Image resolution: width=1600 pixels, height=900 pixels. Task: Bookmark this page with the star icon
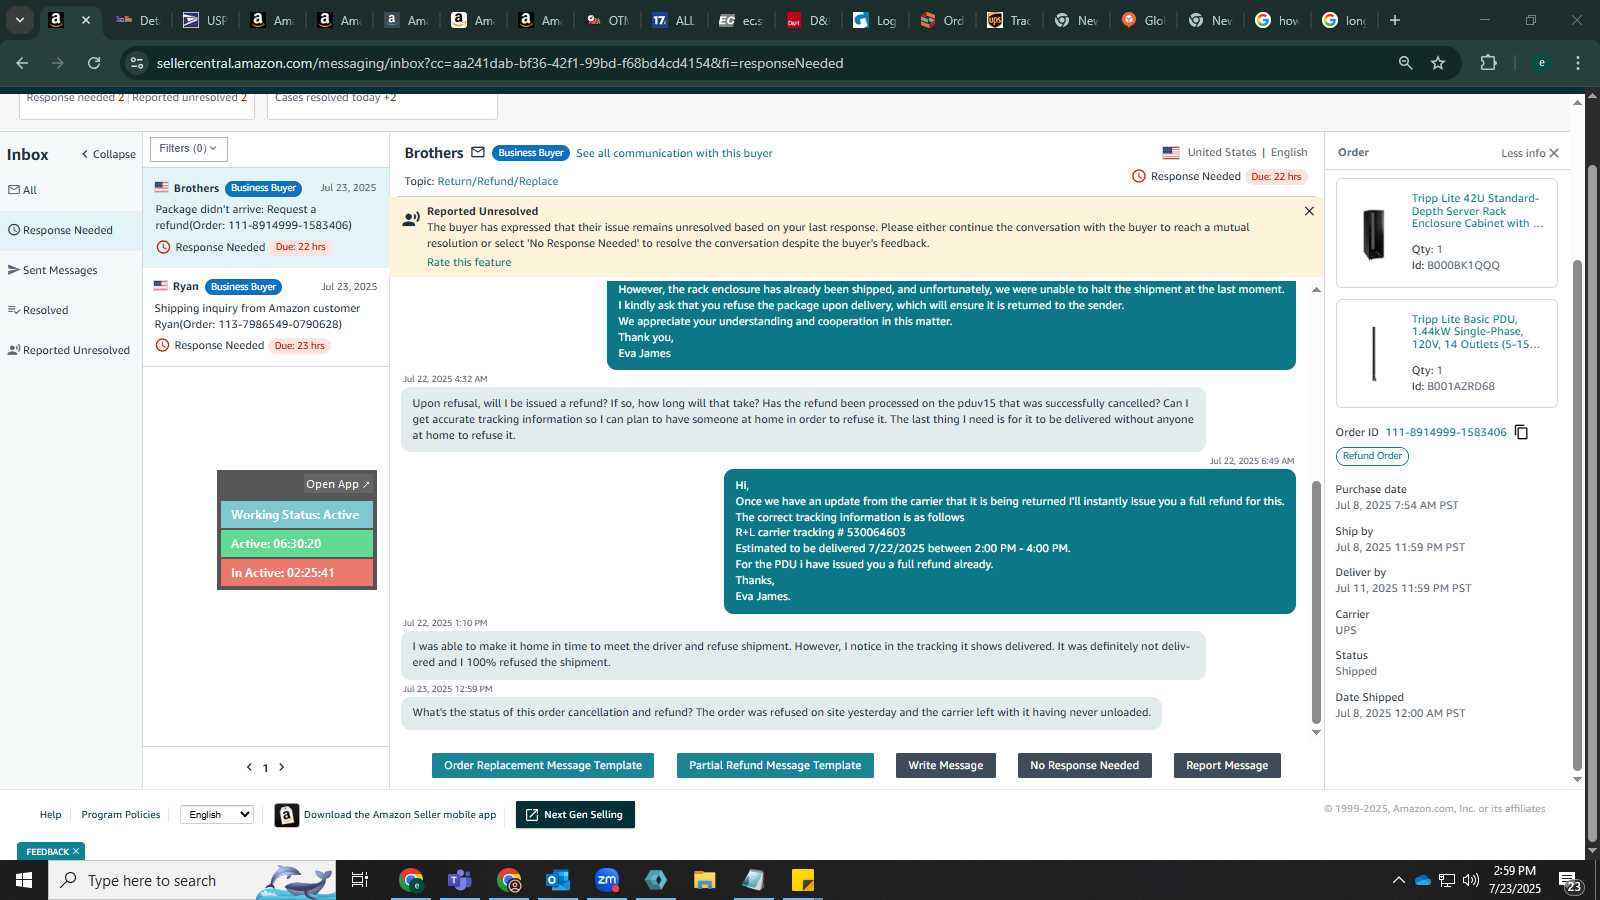pyautogui.click(x=1438, y=63)
